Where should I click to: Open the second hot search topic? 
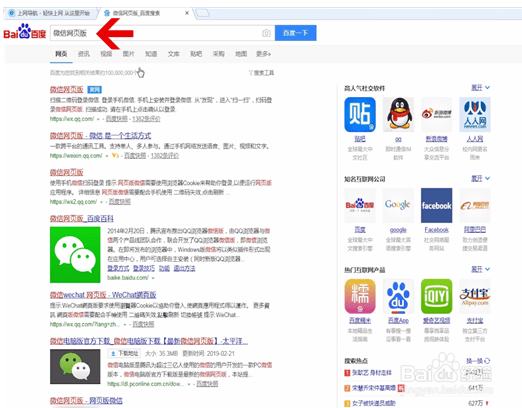374,388
